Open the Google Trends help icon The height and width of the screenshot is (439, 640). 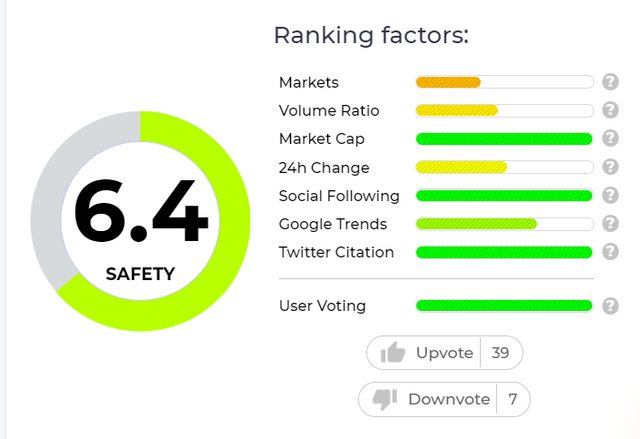610,224
